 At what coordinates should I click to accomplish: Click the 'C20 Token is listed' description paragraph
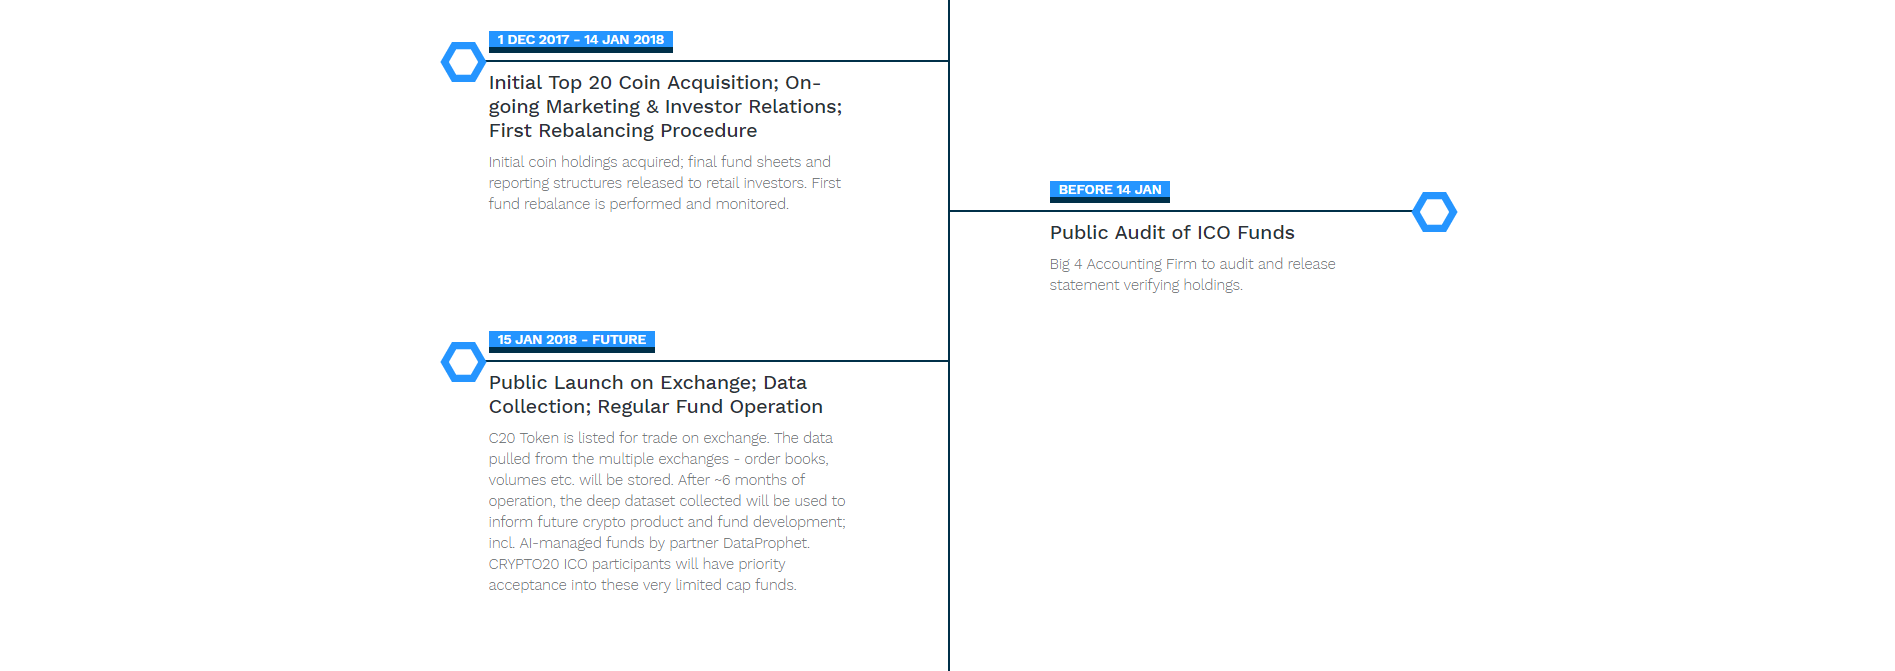(667, 511)
